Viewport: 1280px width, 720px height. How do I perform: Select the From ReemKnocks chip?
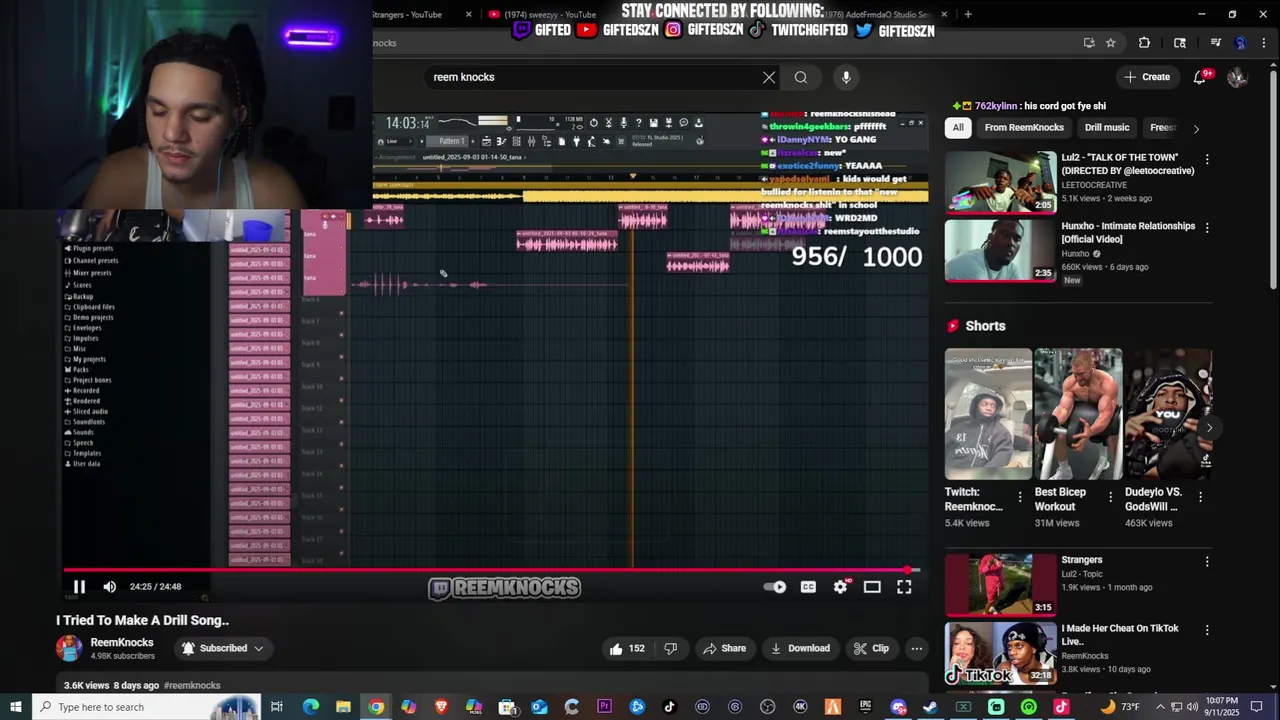1024,128
